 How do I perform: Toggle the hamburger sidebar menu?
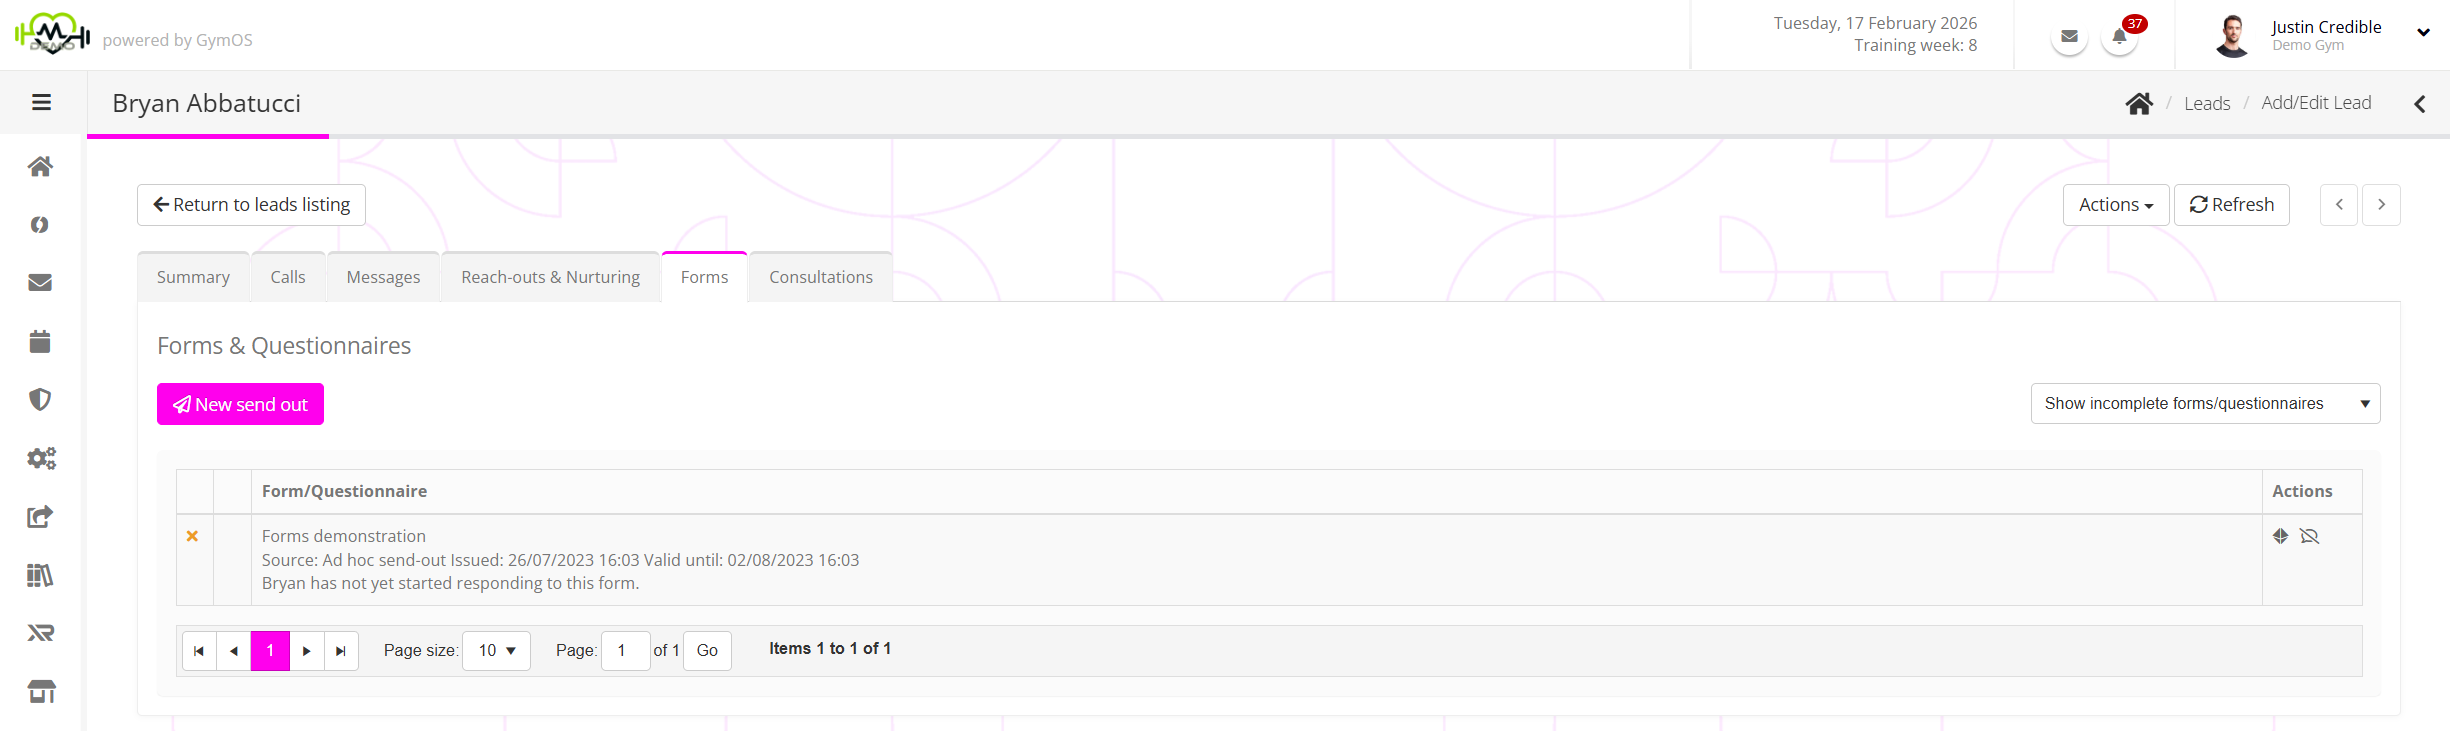(41, 102)
